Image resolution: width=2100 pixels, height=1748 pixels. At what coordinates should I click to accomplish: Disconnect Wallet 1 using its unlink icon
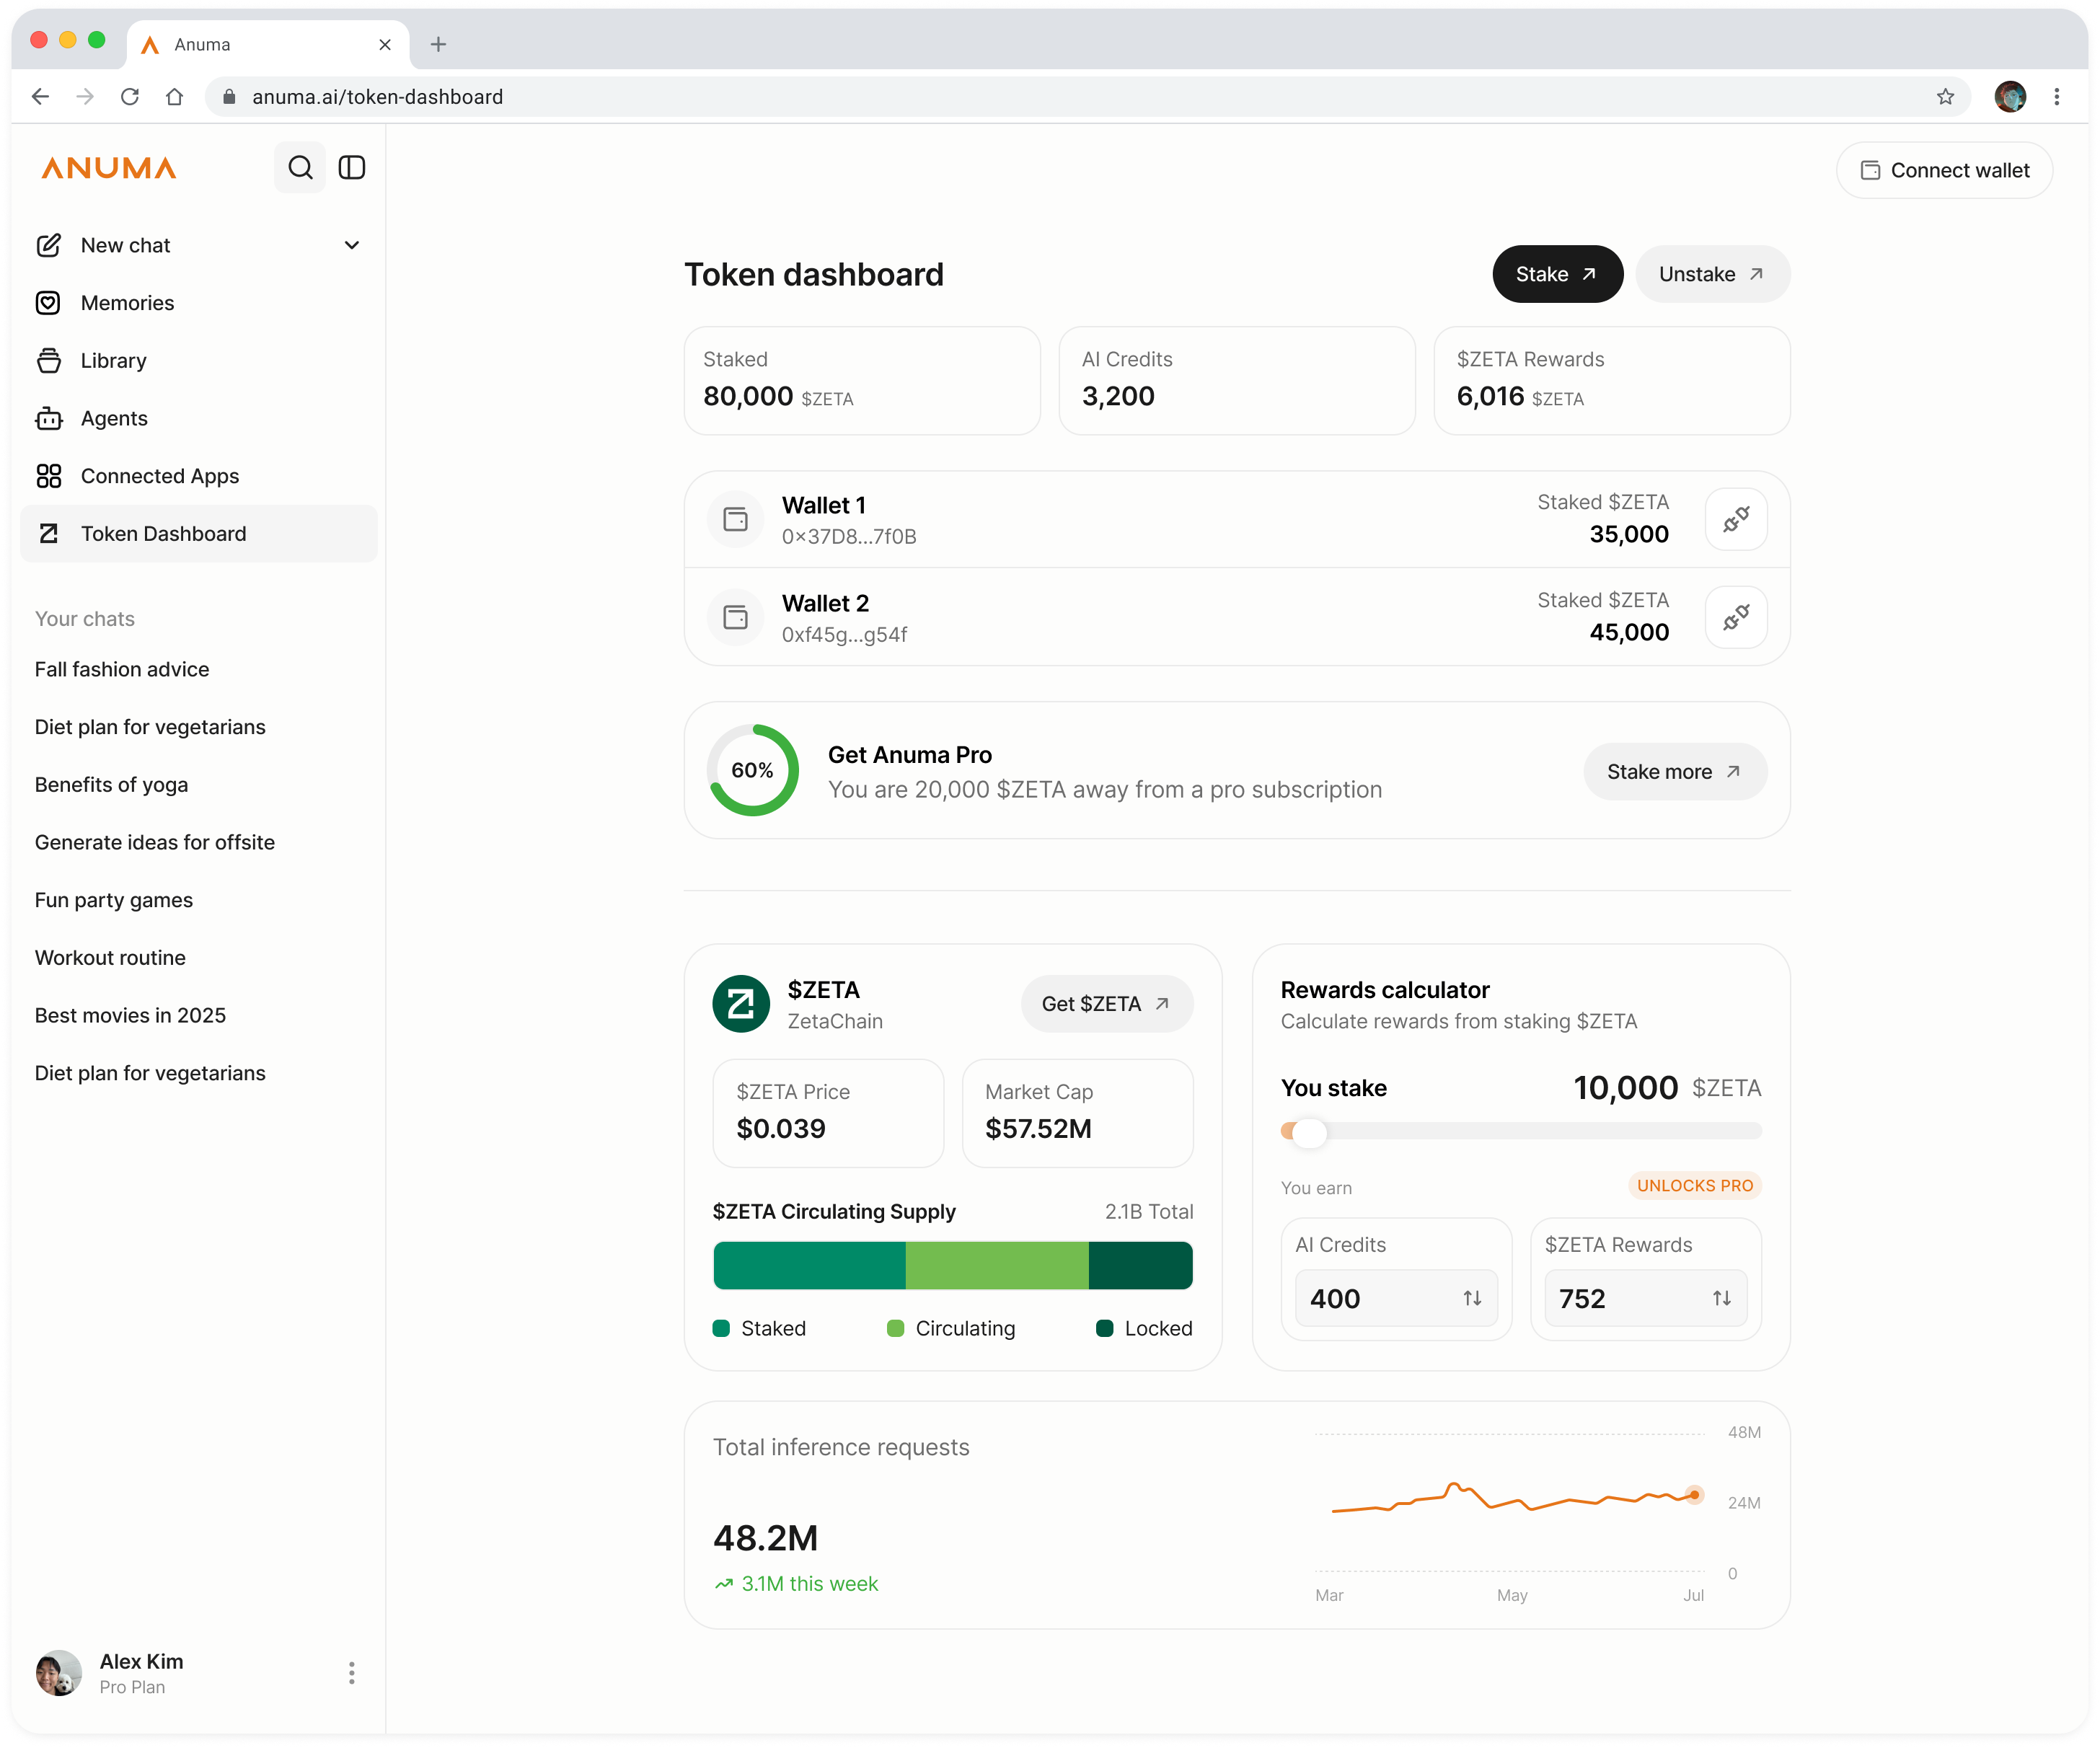[x=1736, y=519]
